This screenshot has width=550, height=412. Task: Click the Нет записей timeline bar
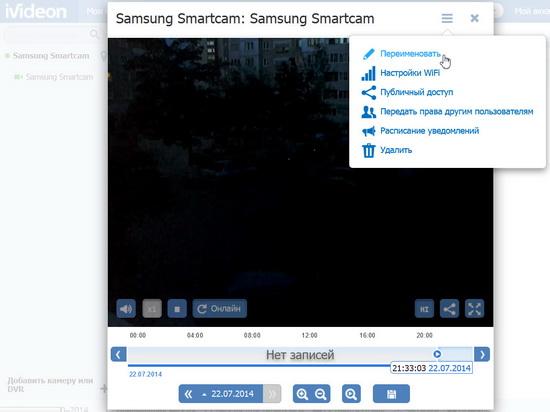tap(300, 354)
